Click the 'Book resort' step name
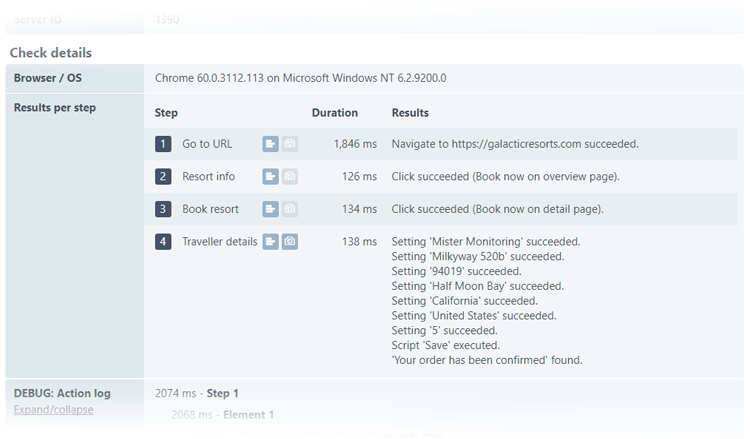This screenshot has width=750, height=439. tap(210, 209)
